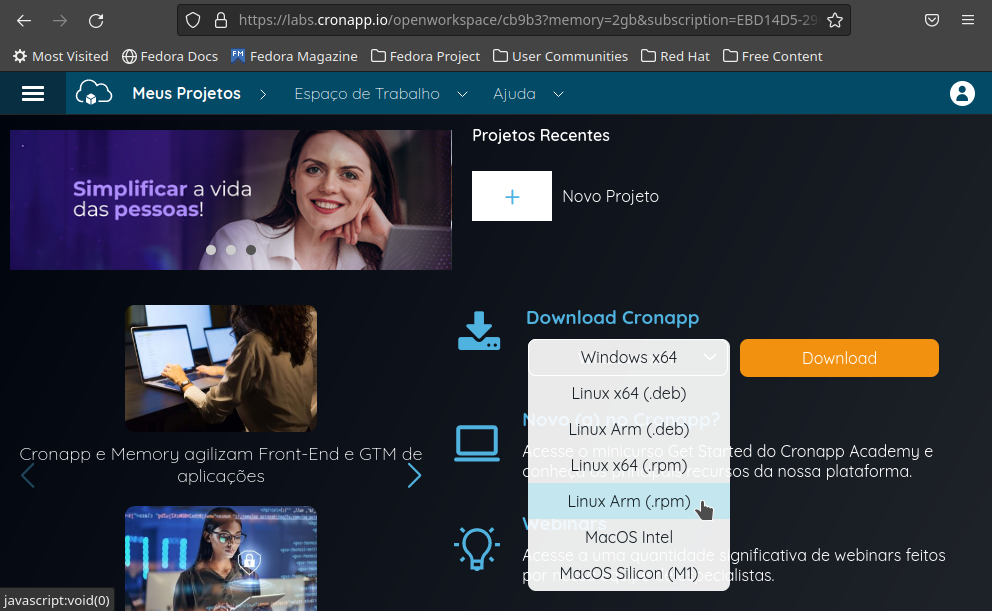The width and height of the screenshot is (992, 611).
Task: Choose Linux x64 (.rpm) option
Action: pyautogui.click(x=629, y=466)
